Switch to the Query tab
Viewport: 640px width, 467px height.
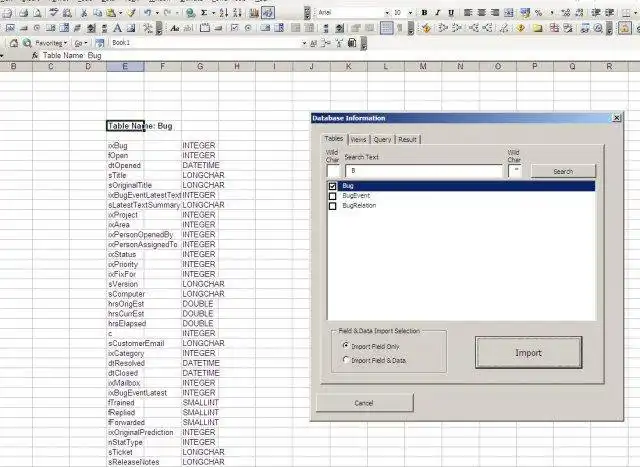tap(382, 140)
